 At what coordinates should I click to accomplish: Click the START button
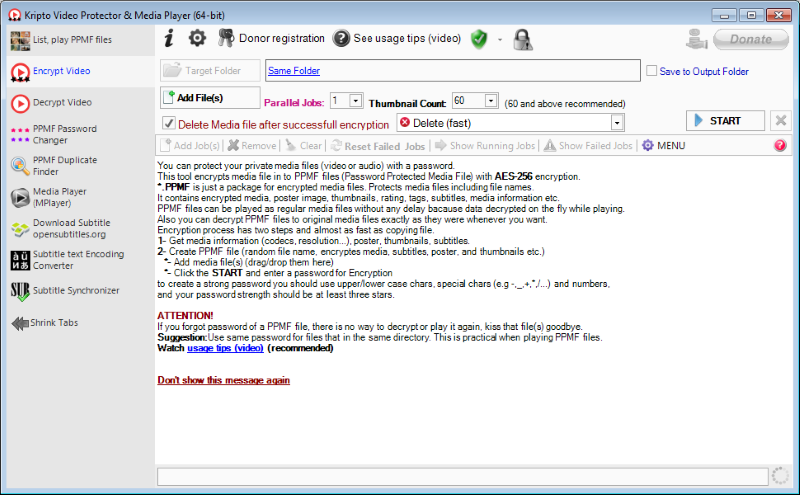[x=725, y=121]
